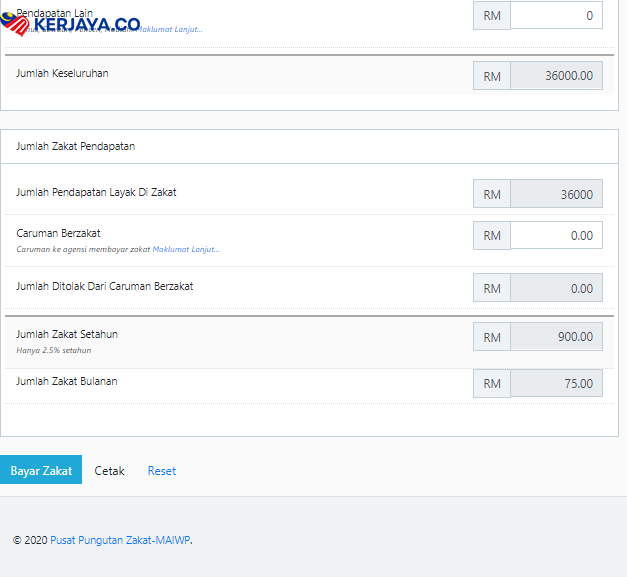Open Maklumat Lanjut link under Caruman Berzakat
627x577 pixels.
pyautogui.click(x=186, y=249)
